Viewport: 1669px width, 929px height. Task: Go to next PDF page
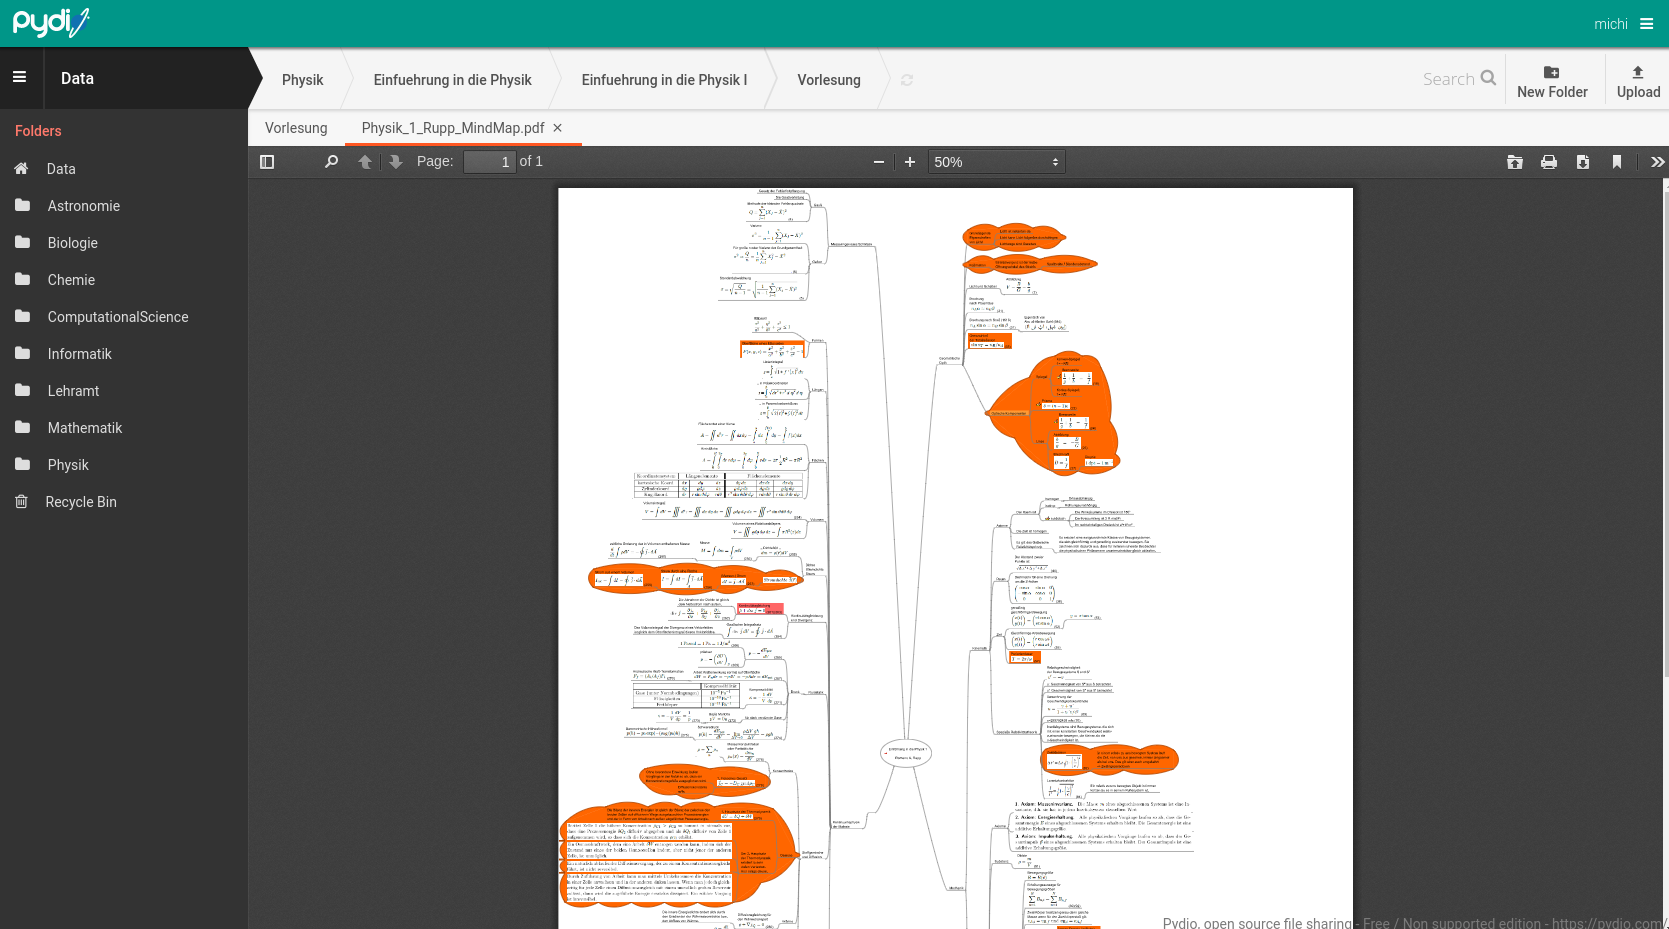coord(396,162)
